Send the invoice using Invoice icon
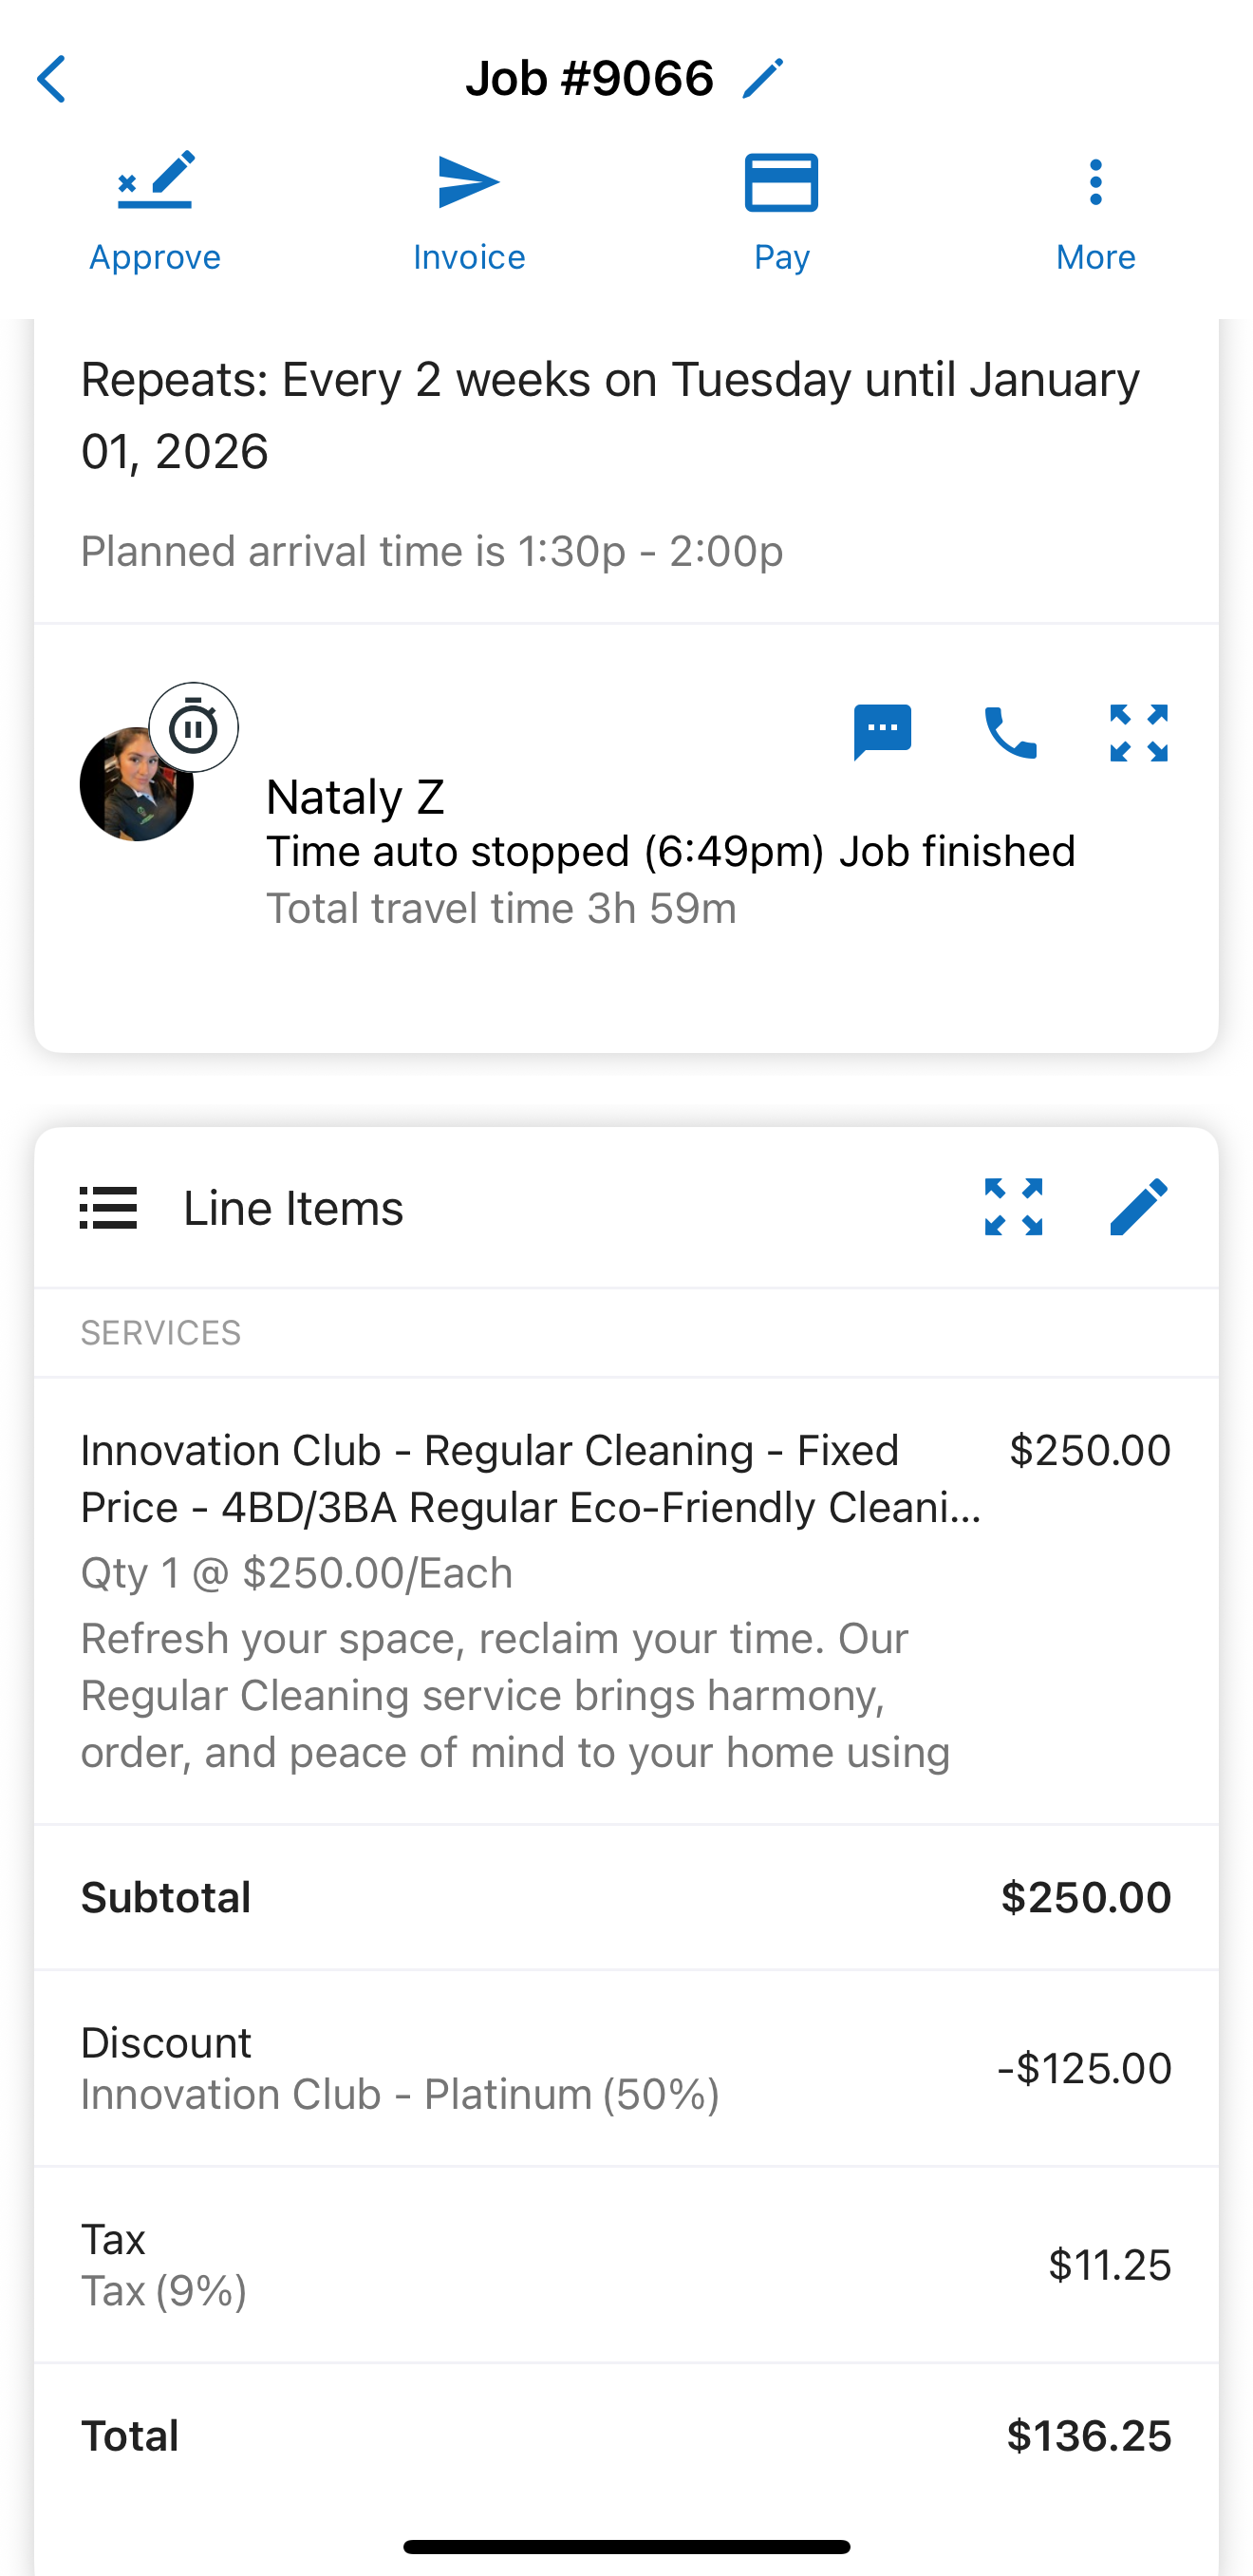This screenshot has height=2576, width=1253. coord(468,182)
